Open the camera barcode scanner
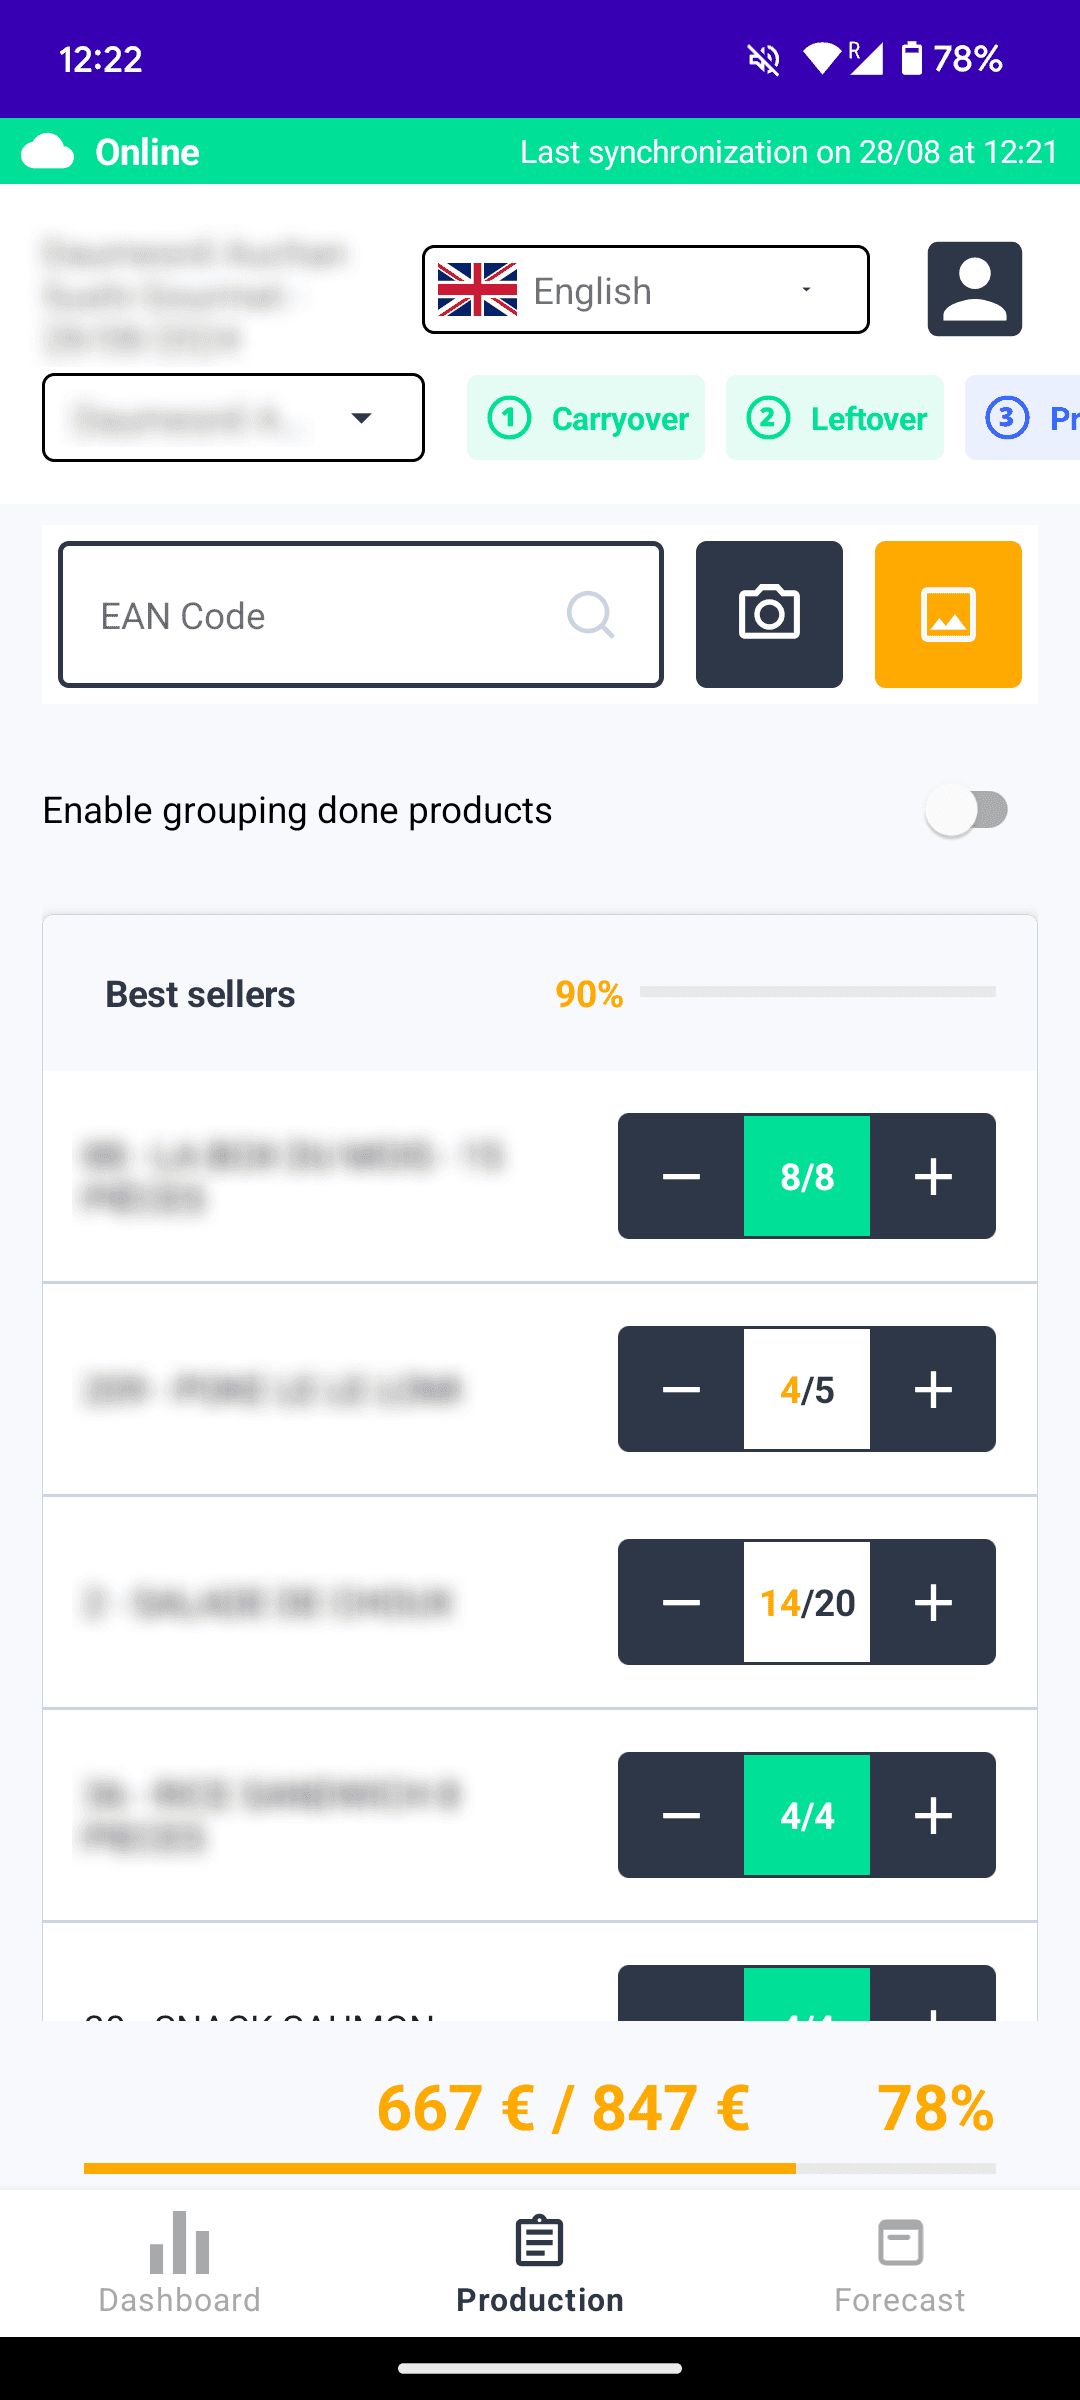 pyautogui.click(x=769, y=614)
